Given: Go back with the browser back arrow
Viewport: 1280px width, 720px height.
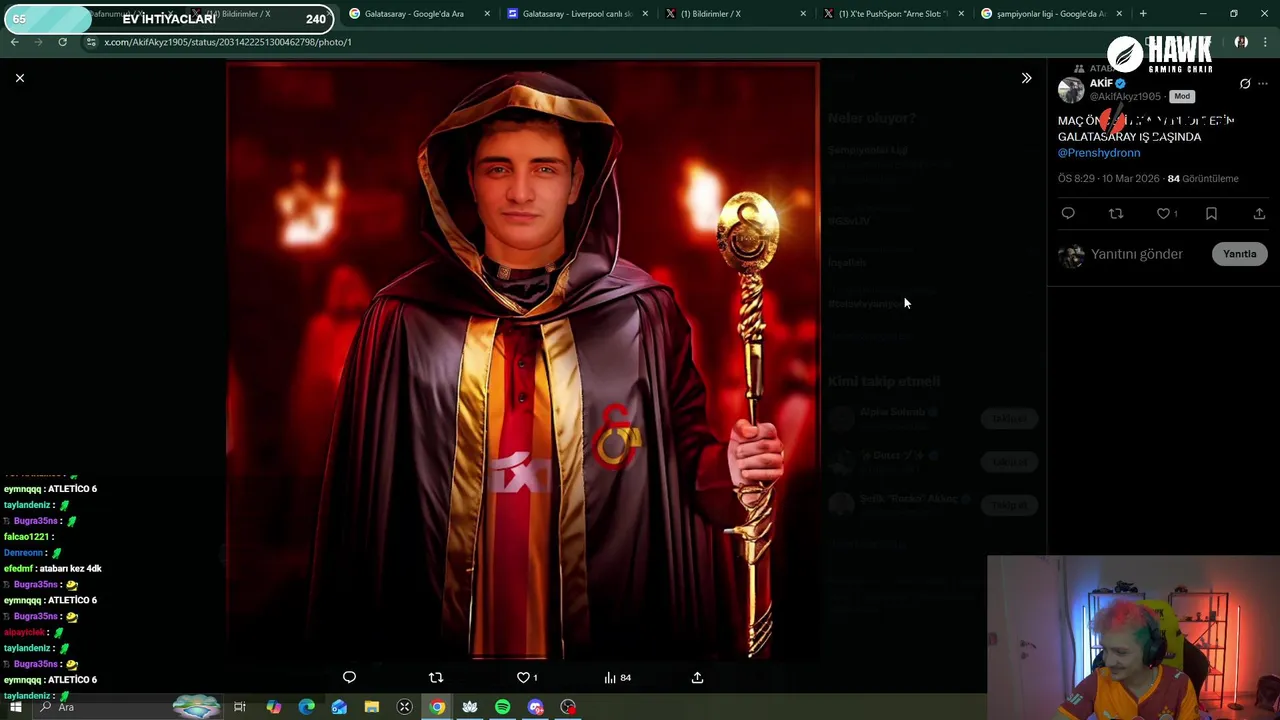Looking at the screenshot, I should [15, 42].
